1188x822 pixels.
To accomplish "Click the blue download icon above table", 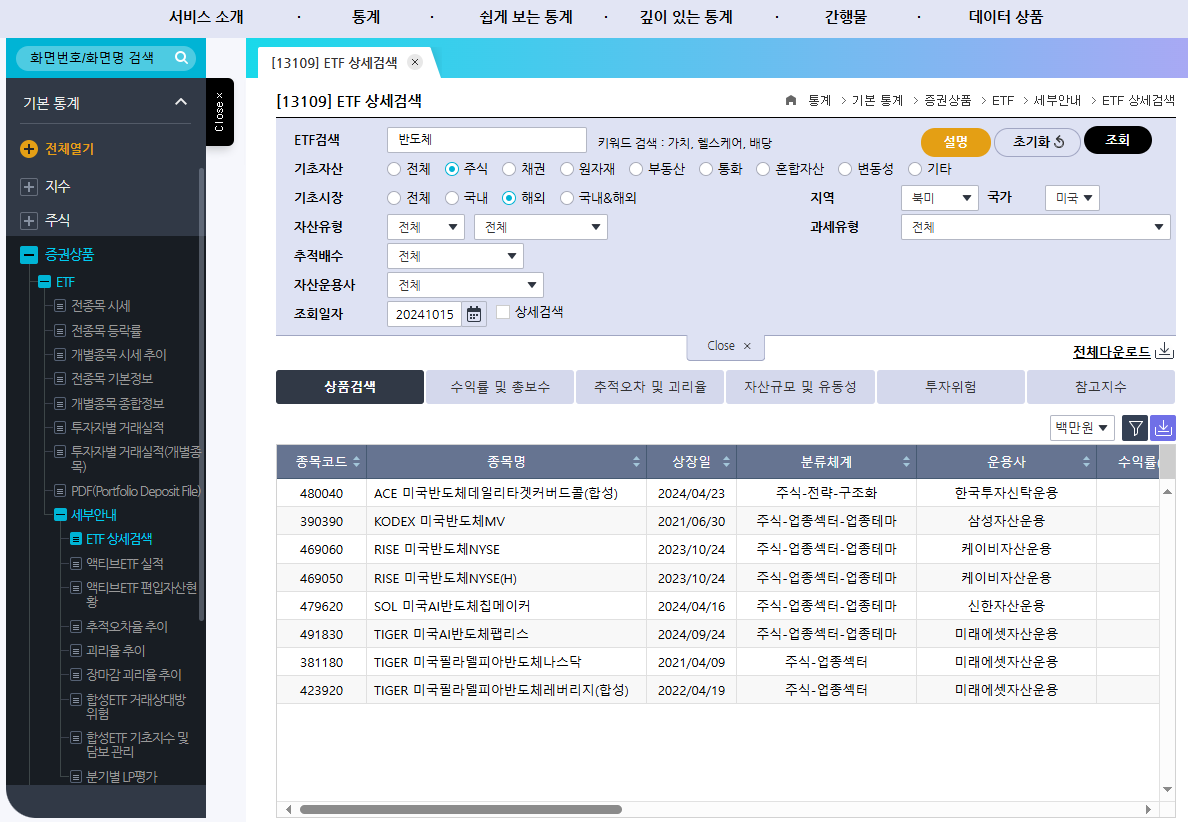I will click(x=1162, y=428).
